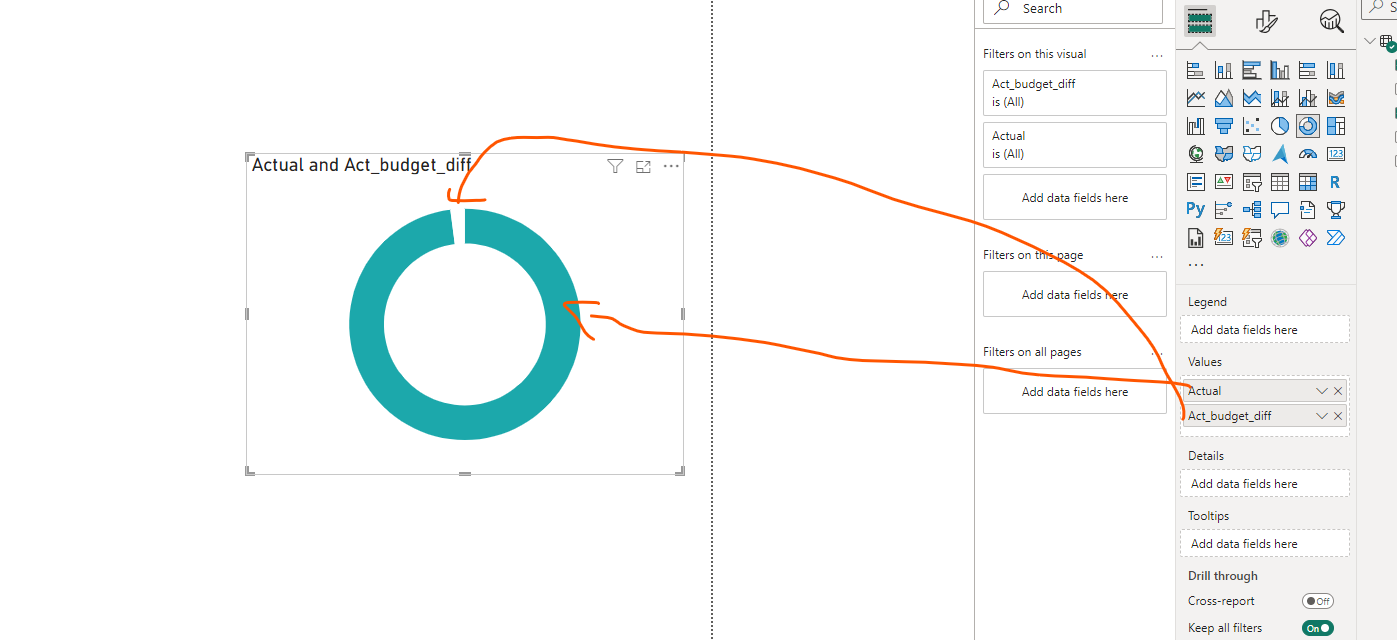Select the Azure map arrow visual
1397x640 pixels.
point(1279,154)
